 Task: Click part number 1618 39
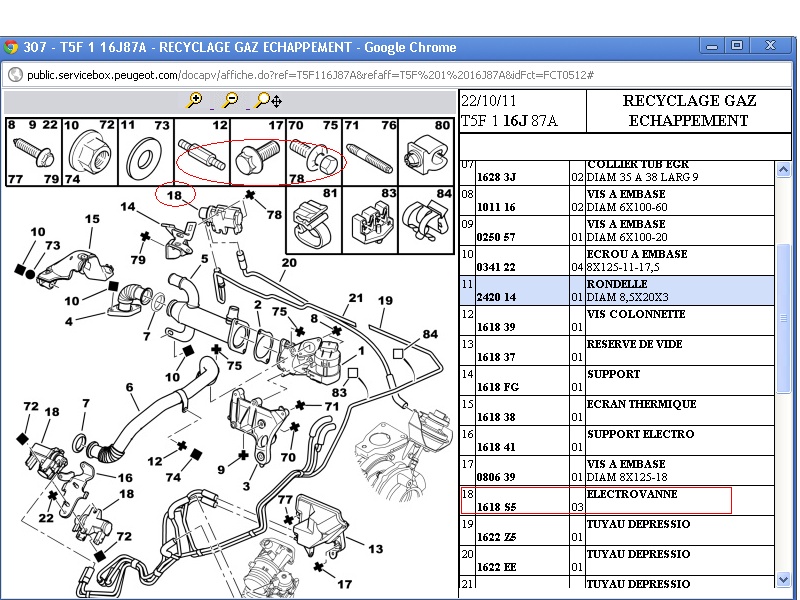coord(496,327)
